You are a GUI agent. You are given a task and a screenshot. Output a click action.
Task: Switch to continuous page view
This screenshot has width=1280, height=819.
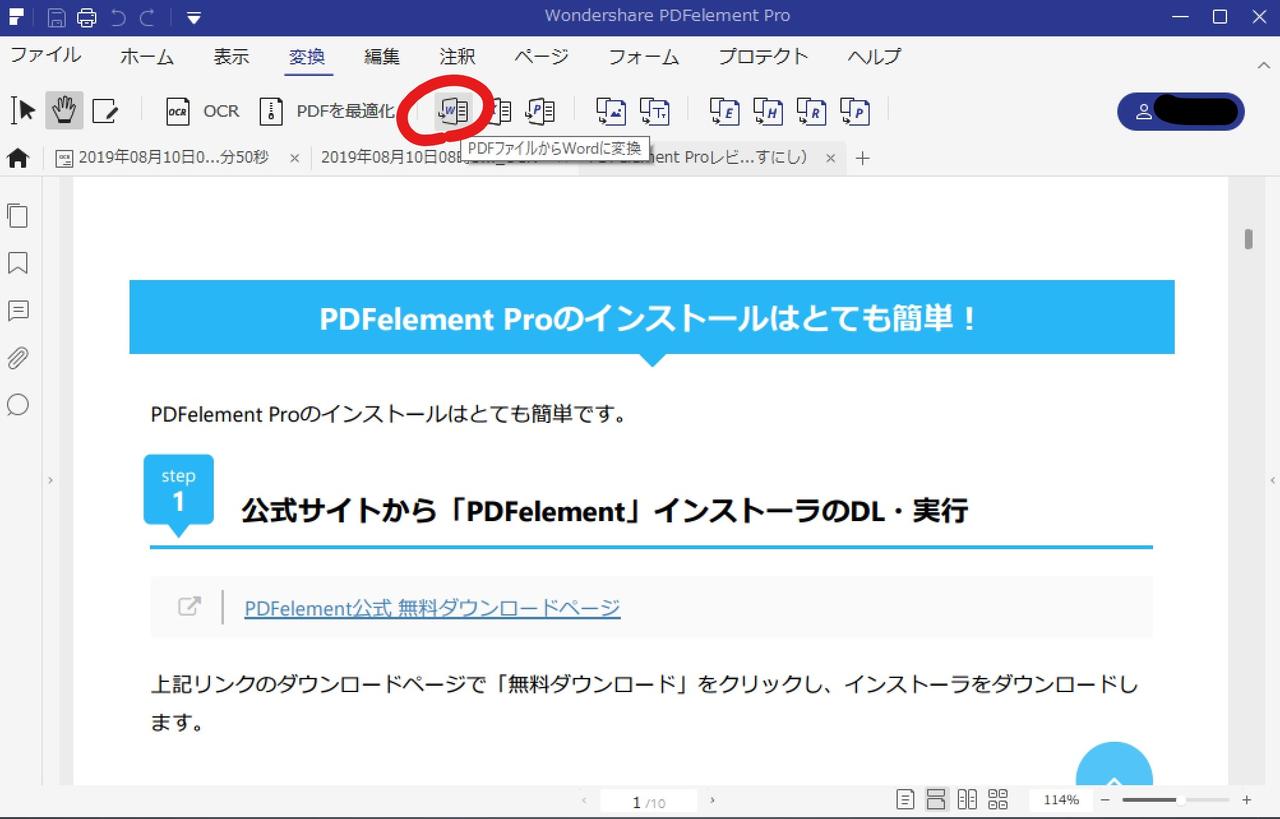point(936,800)
